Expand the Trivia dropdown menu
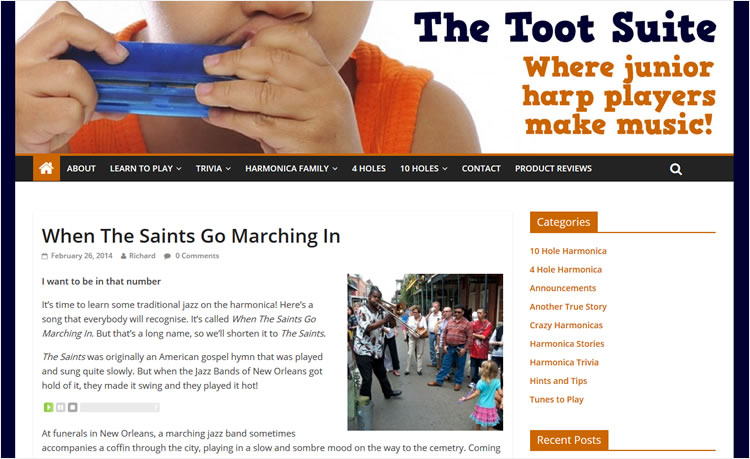Image resolution: width=750 pixels, height=459 pixels. [213, 168]
